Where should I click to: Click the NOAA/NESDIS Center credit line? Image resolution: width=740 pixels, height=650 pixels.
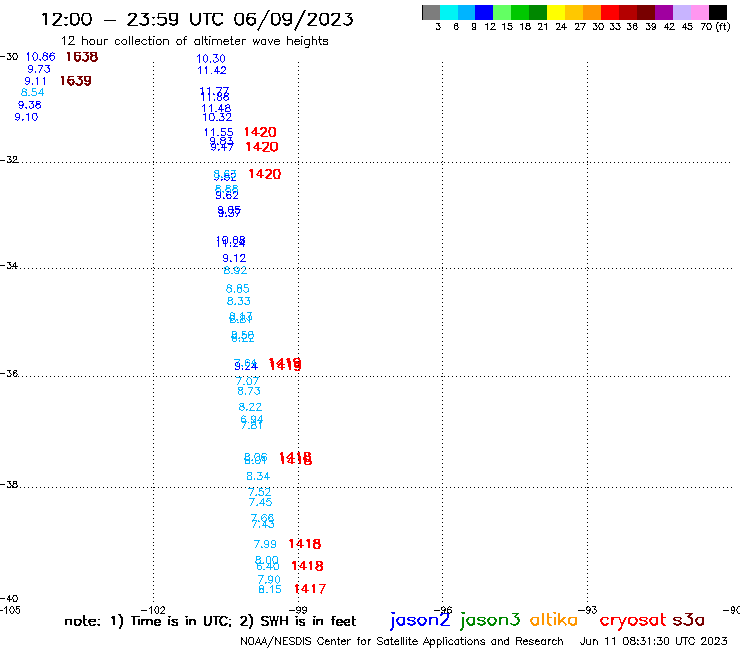(x=402, y=641)
